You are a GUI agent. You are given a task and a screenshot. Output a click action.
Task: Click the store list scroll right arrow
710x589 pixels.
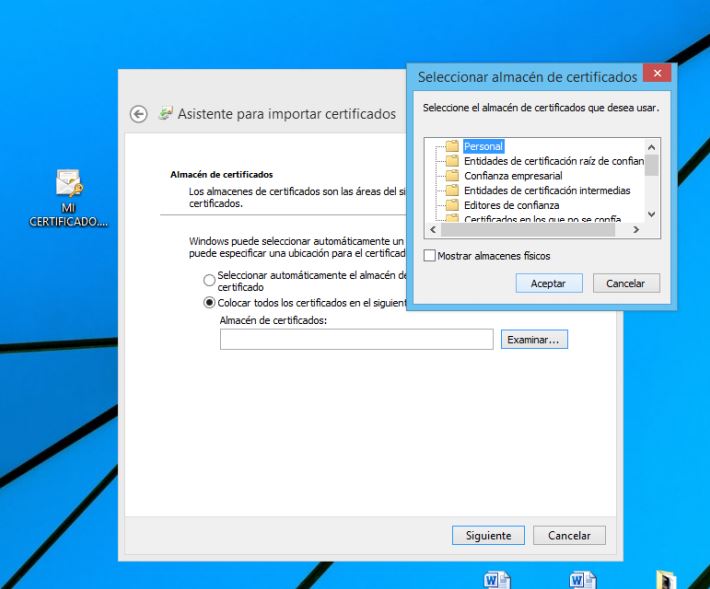(636, 230)
